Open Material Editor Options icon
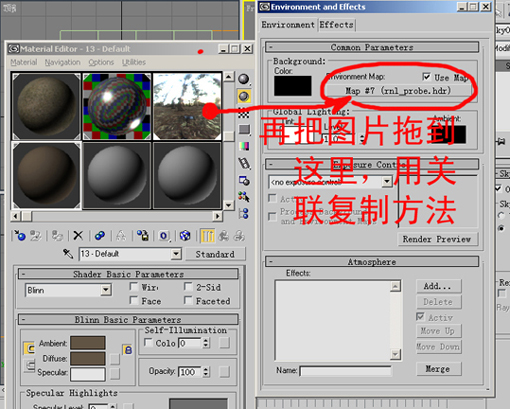This screenshot has height=409, width=510. 244,181
